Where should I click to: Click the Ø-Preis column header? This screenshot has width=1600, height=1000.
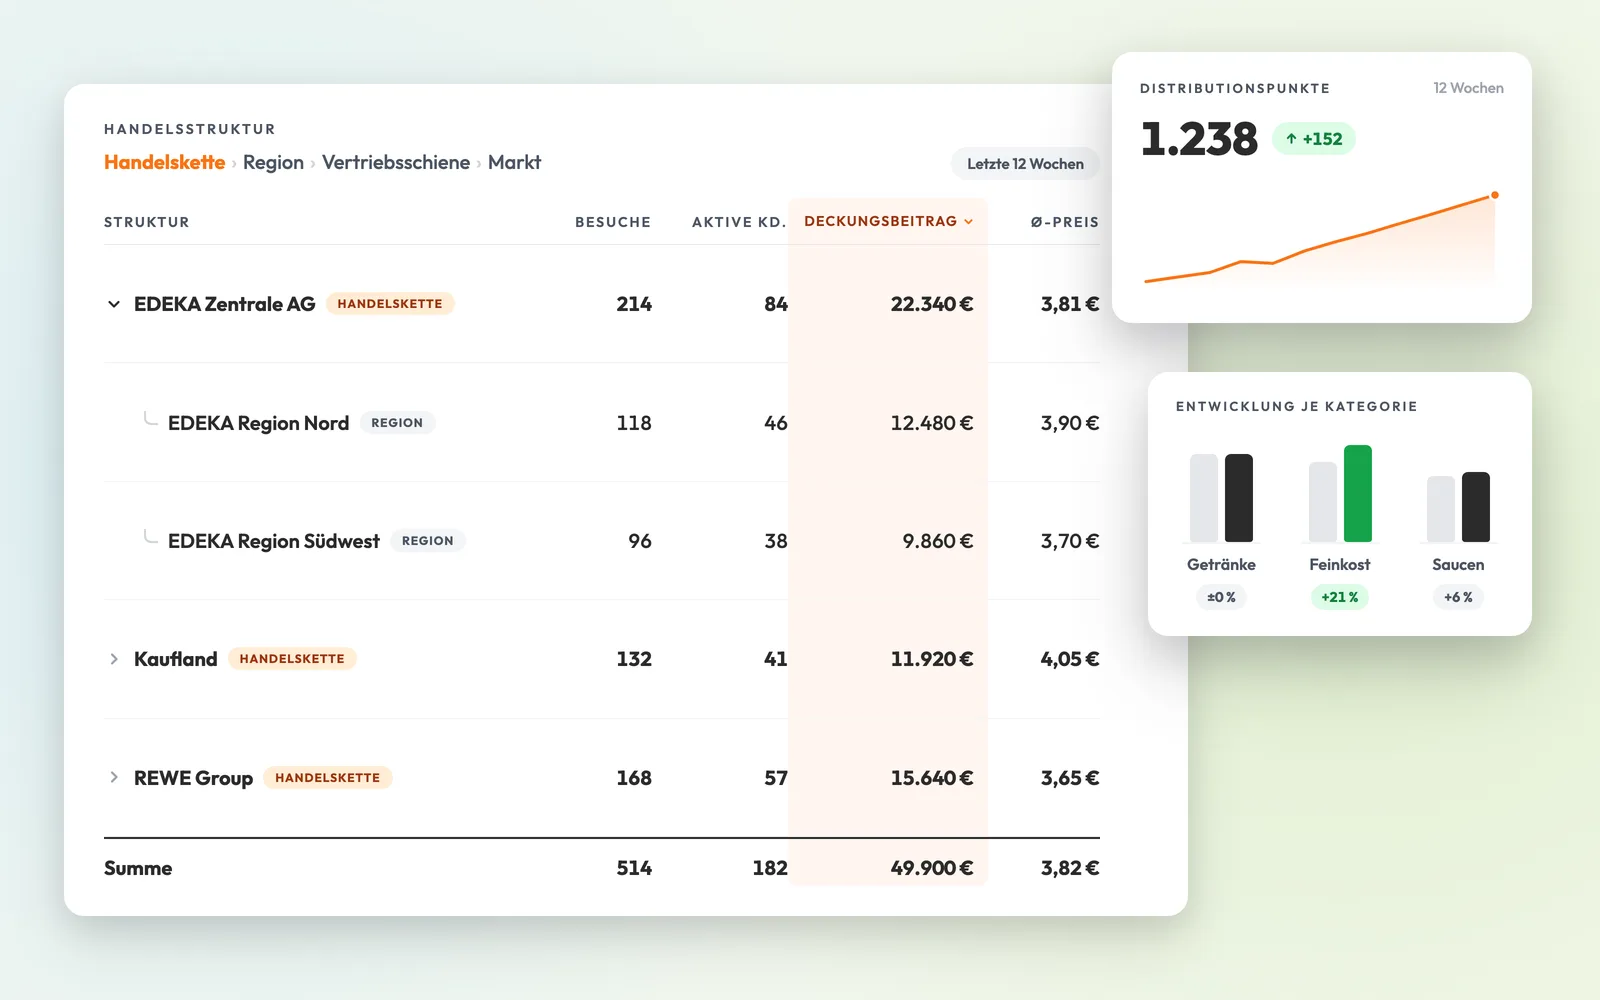point(1065,222)
